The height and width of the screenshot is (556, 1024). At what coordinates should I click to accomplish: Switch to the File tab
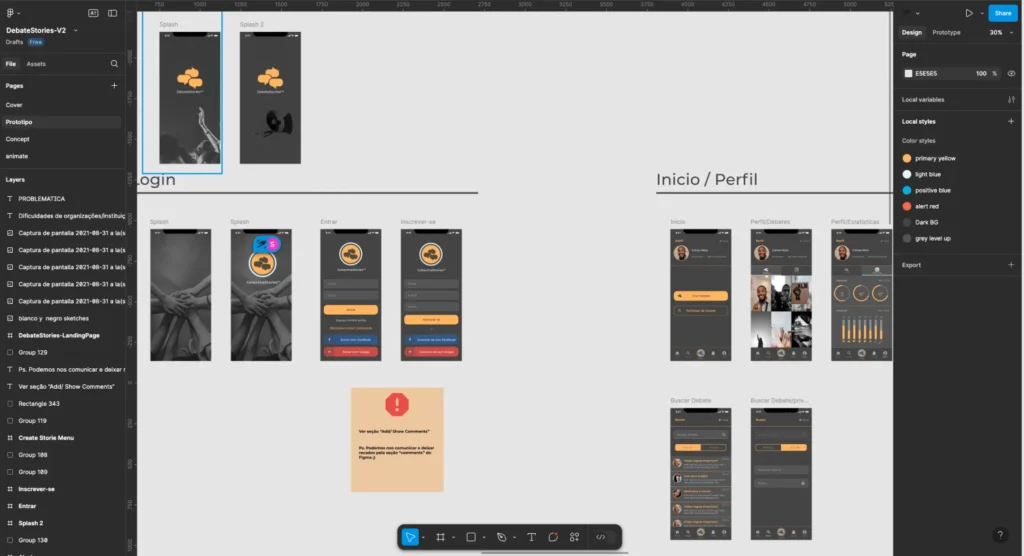point(10,64)
